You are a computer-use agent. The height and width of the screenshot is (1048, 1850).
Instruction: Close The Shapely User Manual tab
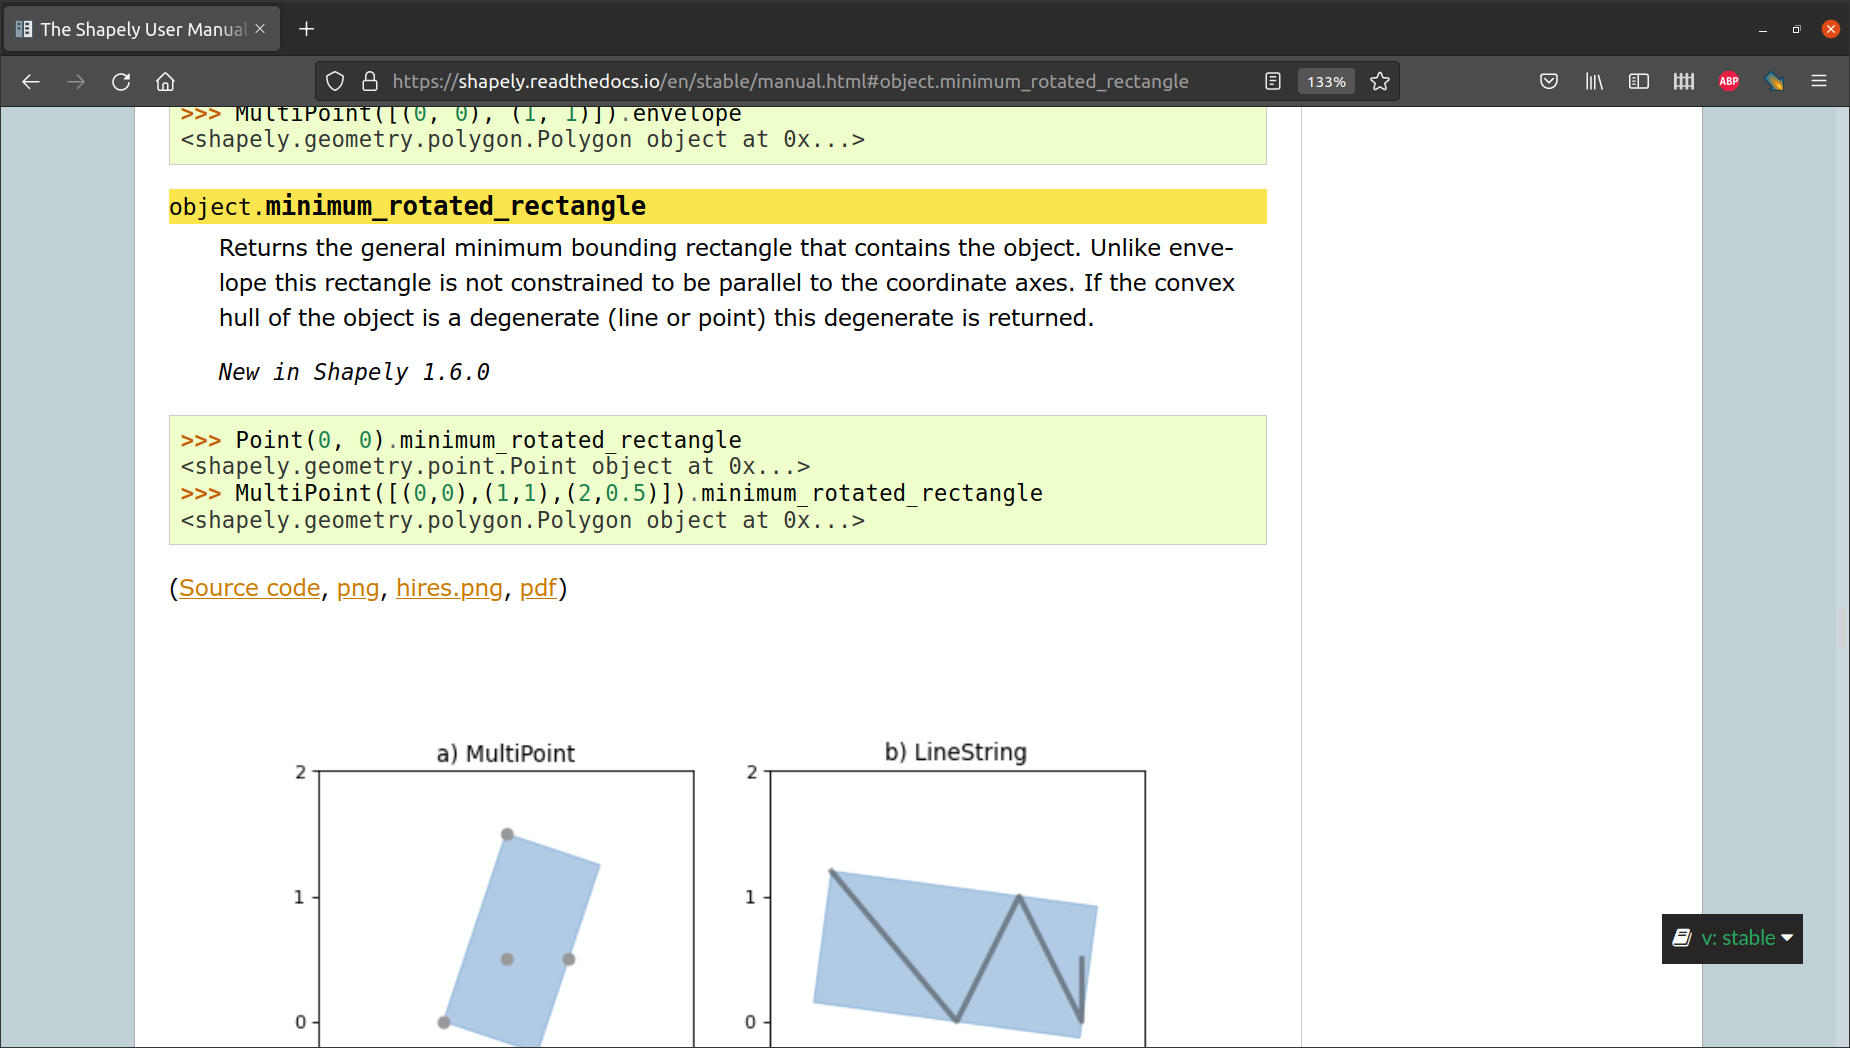click(260, 29)
